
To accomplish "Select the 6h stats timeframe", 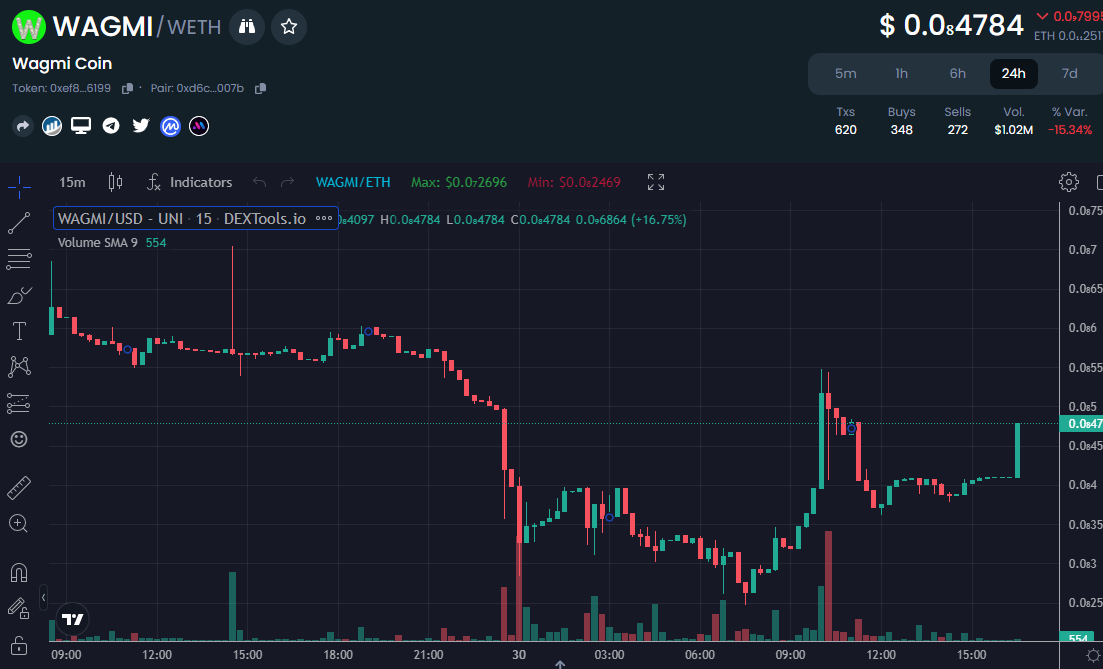I will pyautogui.click(x=957, y=74).
